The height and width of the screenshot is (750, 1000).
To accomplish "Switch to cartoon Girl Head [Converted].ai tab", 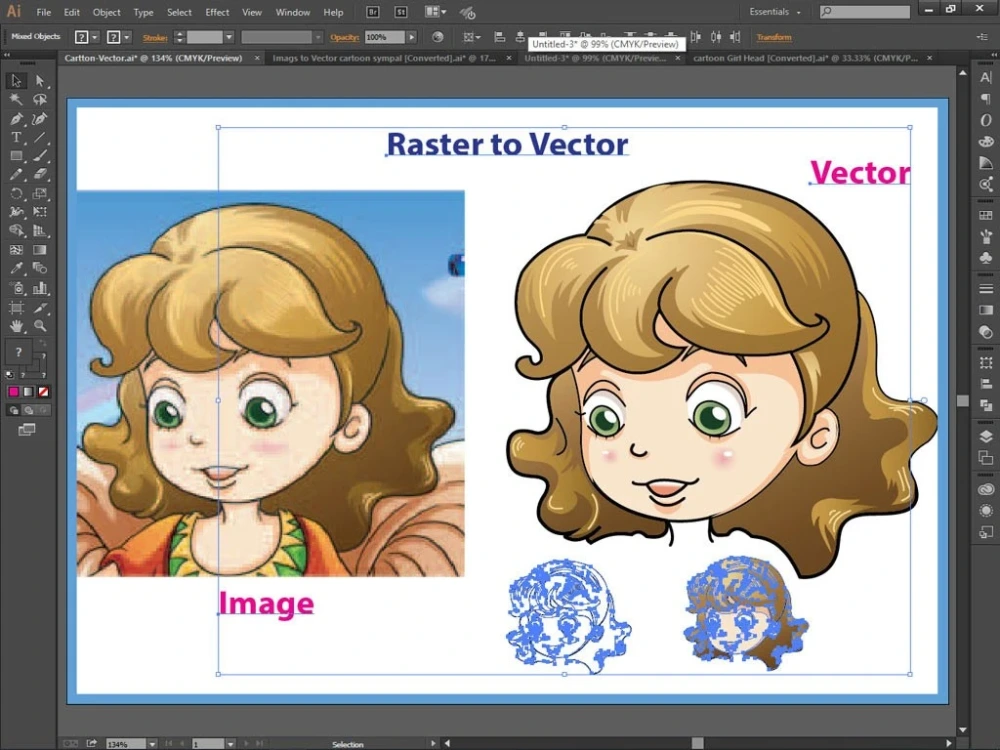I will pos(805,58).
